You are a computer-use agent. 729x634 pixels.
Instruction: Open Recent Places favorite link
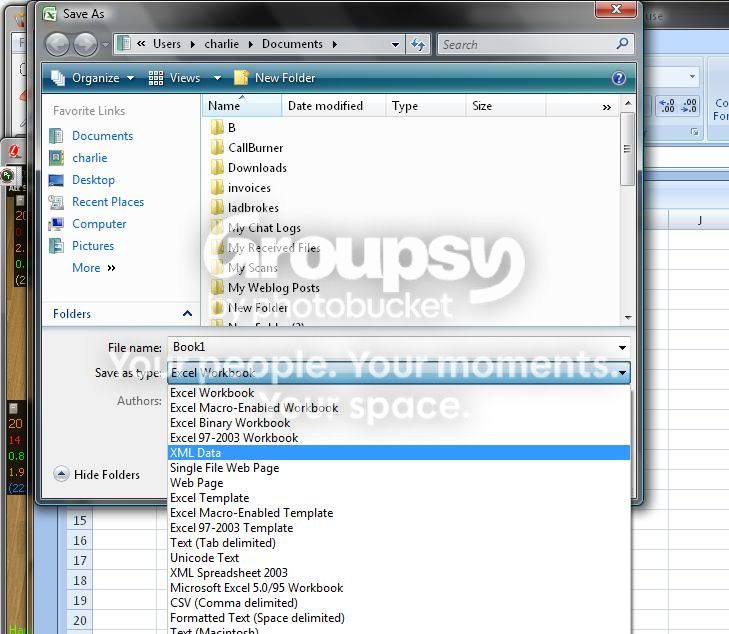click(x=108, y=202)
